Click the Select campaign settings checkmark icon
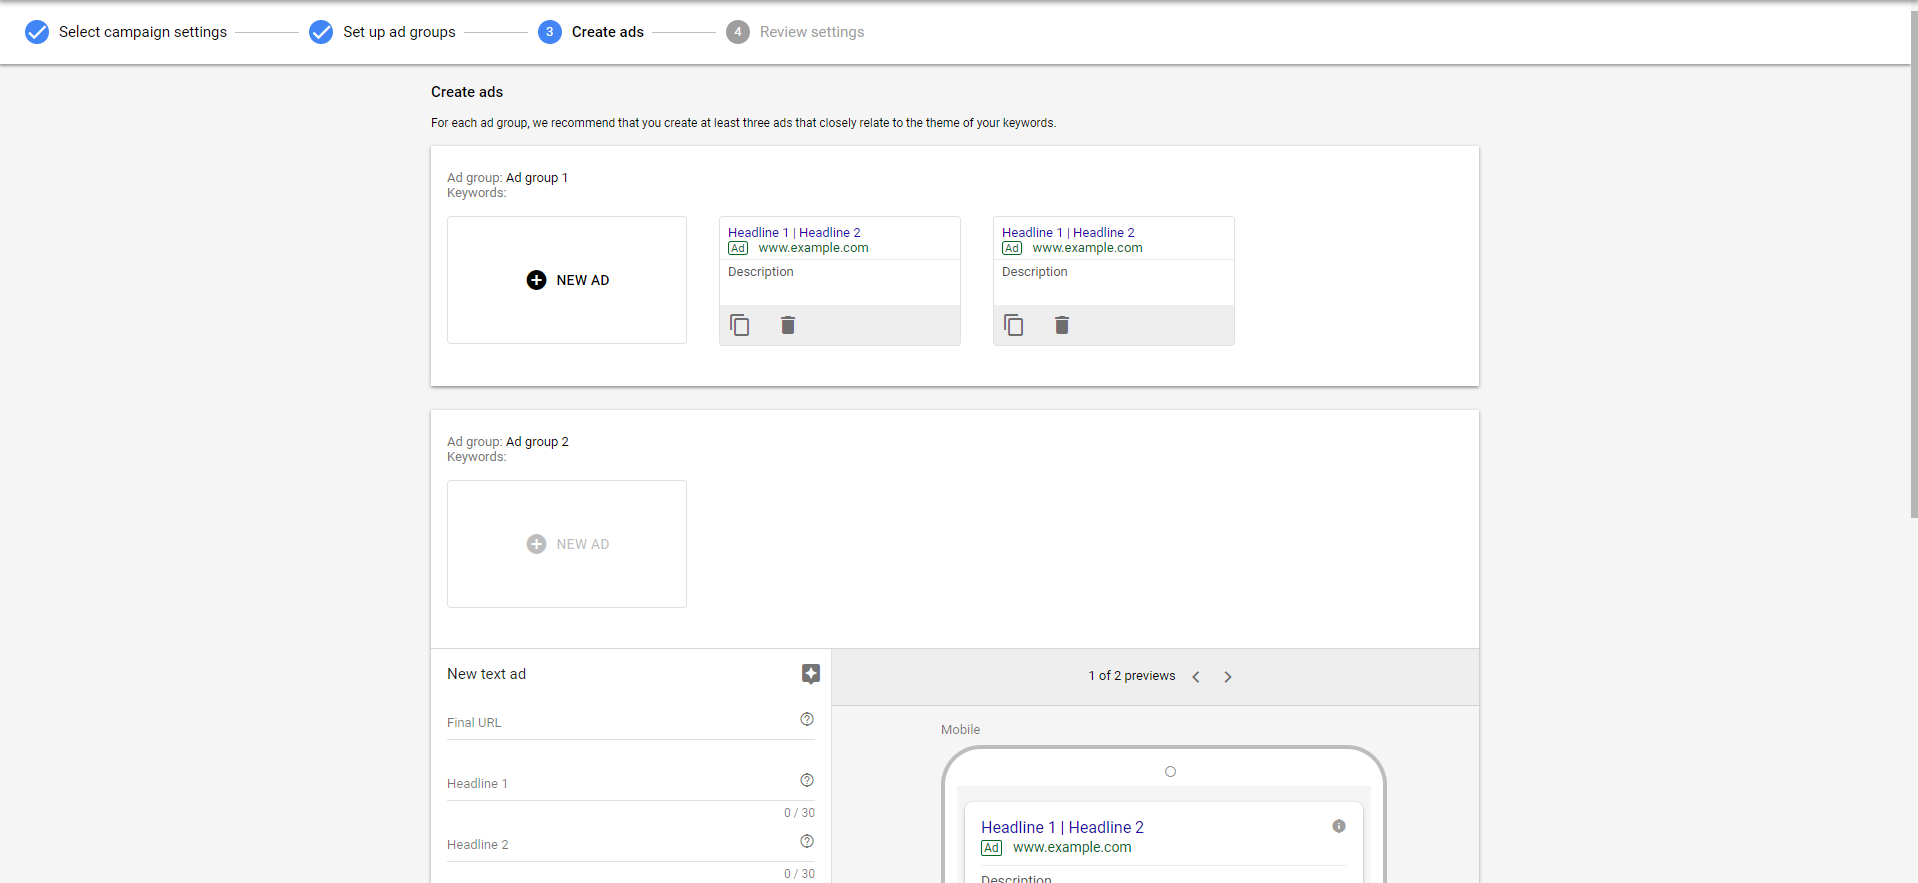This screenshot has height=883, width=1918. click(37, 32)
